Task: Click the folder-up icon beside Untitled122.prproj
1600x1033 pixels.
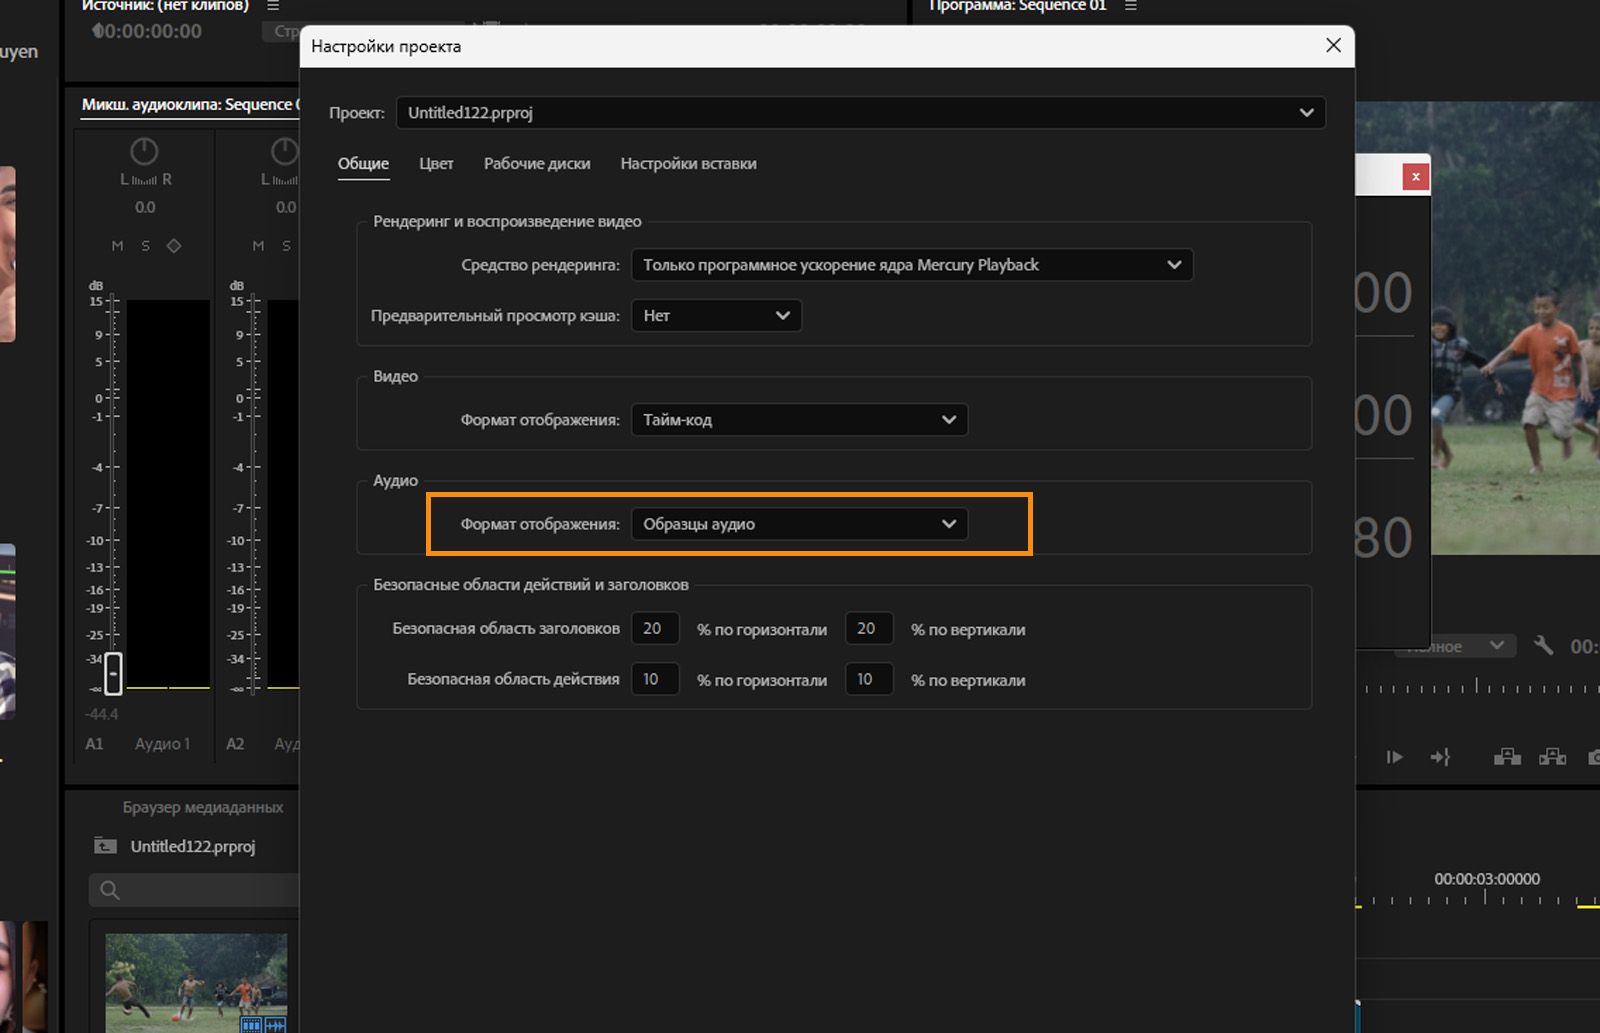Action: coord(105,846)
